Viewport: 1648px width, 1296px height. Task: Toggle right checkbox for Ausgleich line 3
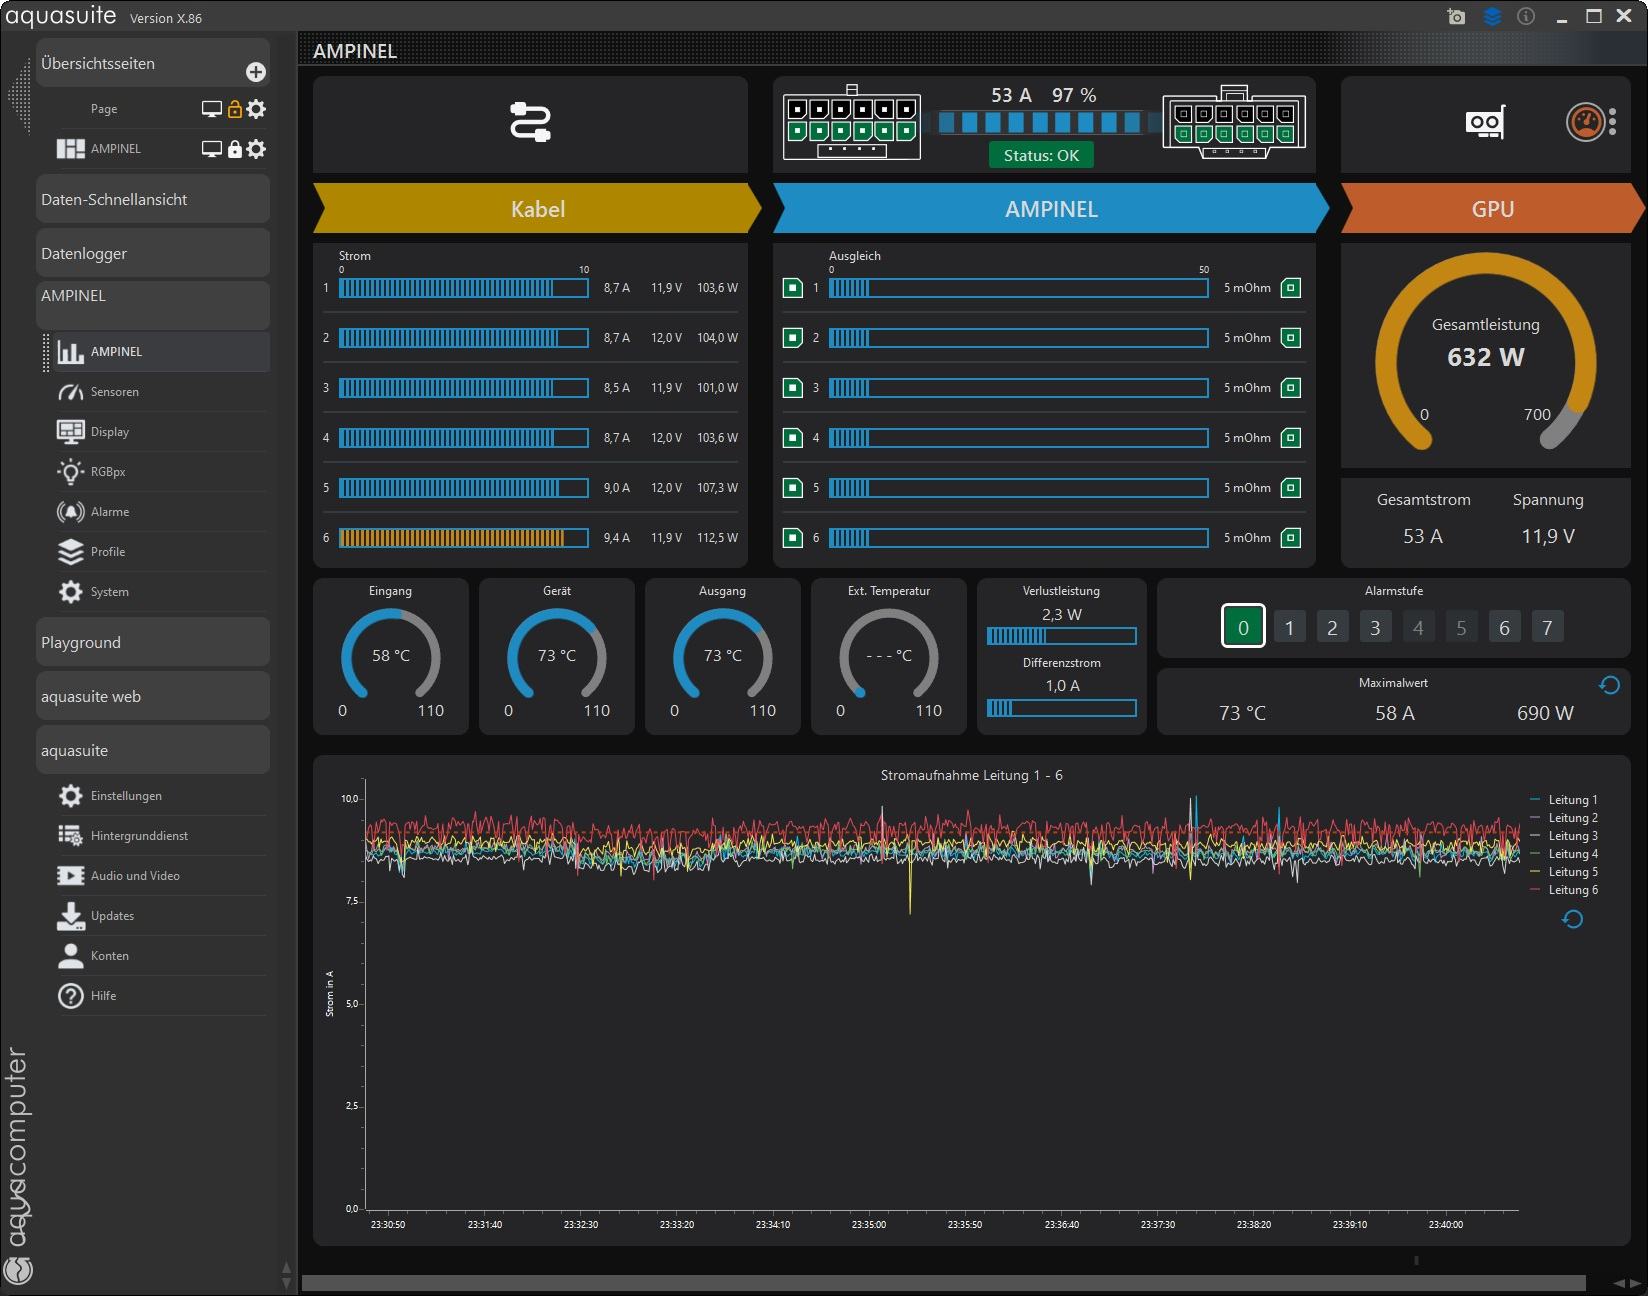1291,388
